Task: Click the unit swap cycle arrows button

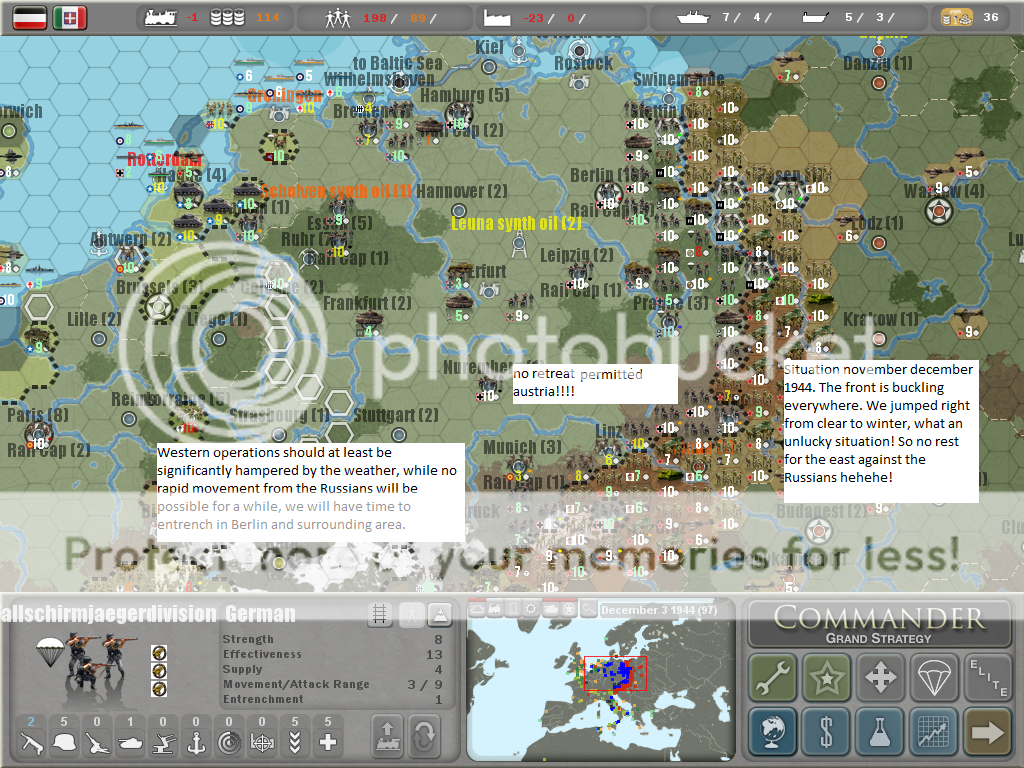Action: [425, 737]
